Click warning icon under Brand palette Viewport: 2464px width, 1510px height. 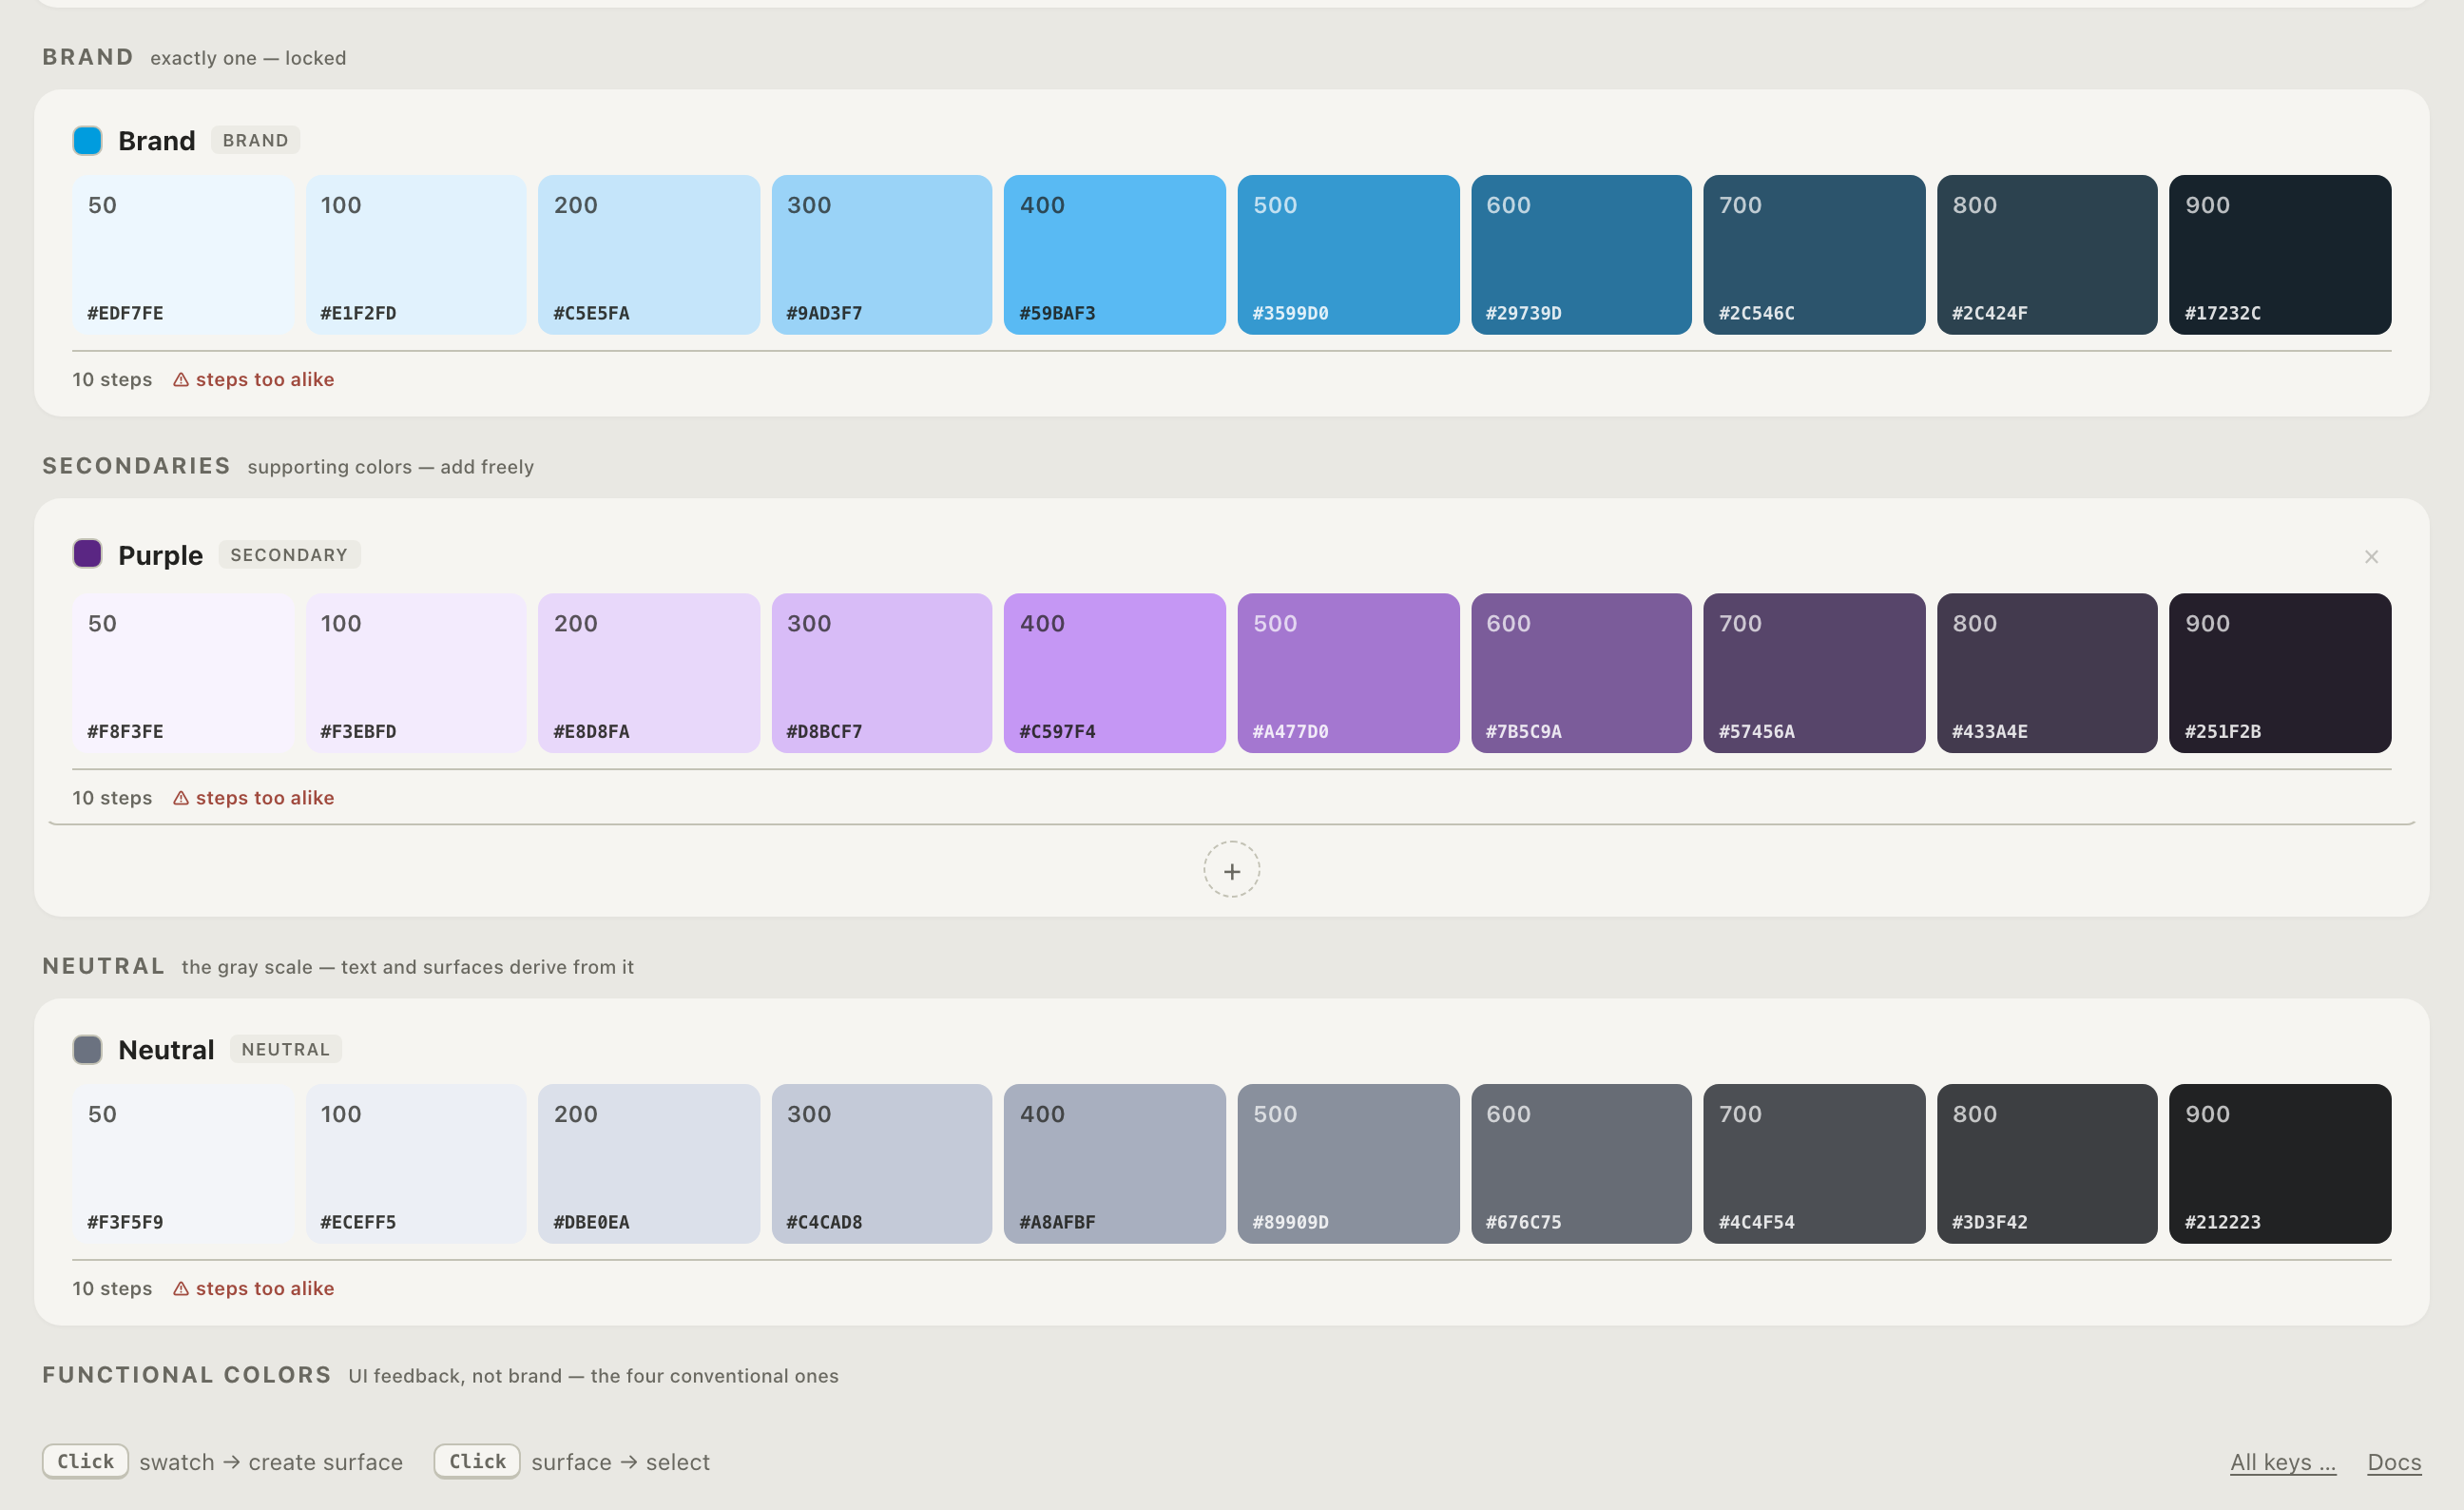[181, 380]
